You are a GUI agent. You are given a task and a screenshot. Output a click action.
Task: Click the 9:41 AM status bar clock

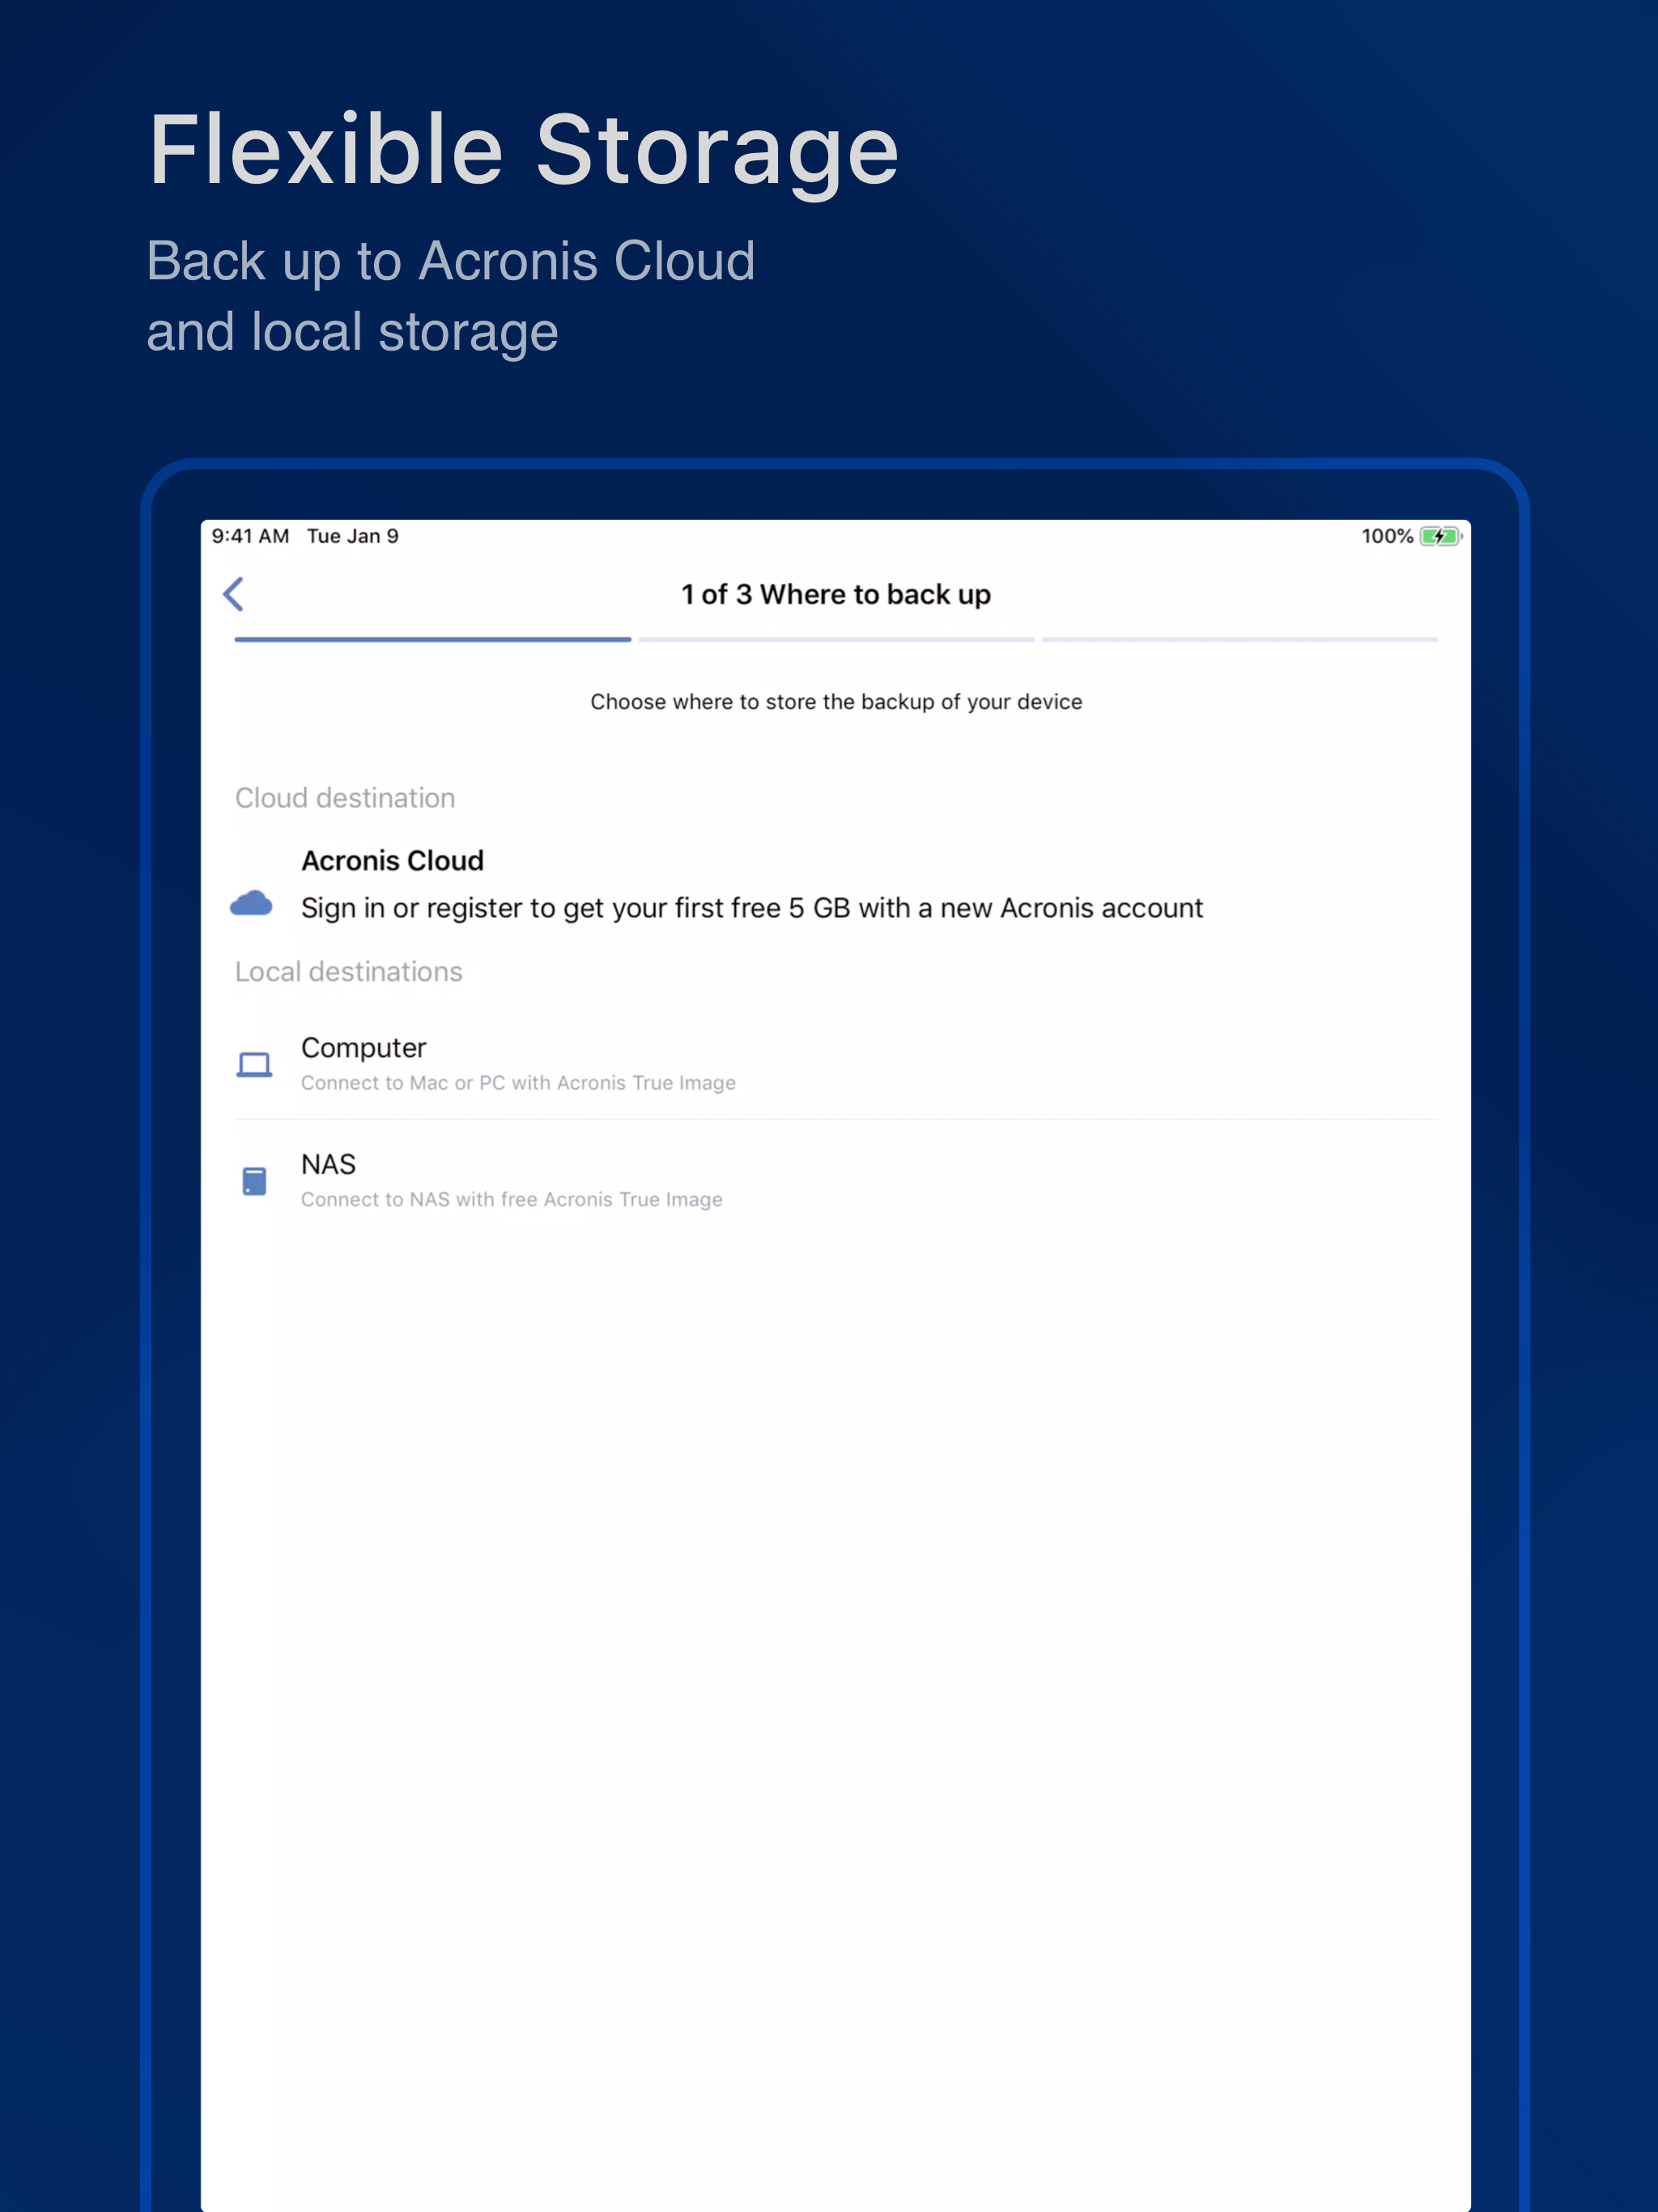pos(250,537)
